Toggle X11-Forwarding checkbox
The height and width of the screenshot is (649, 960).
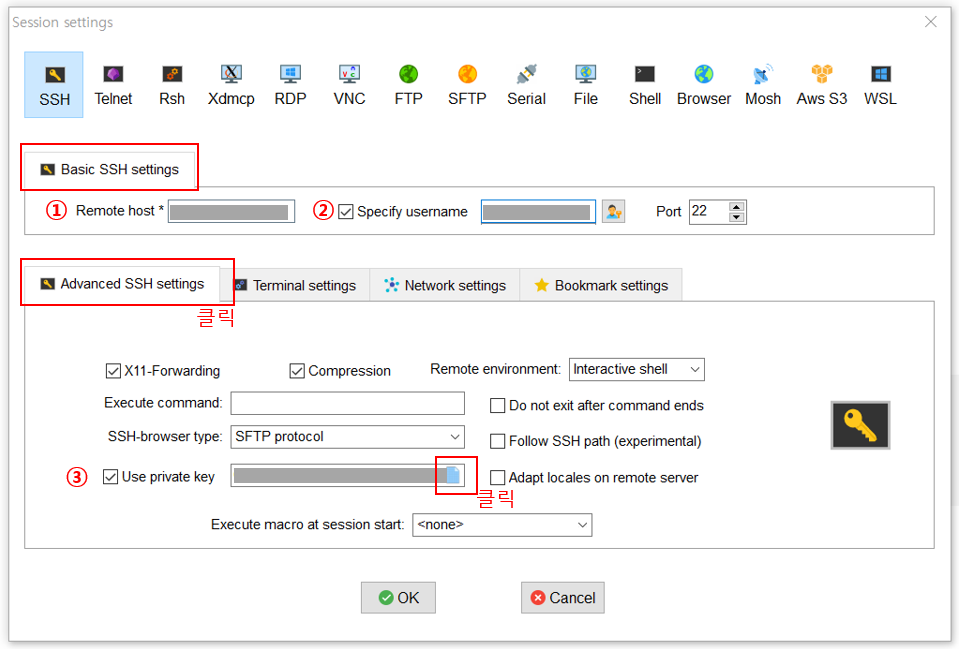113,371
